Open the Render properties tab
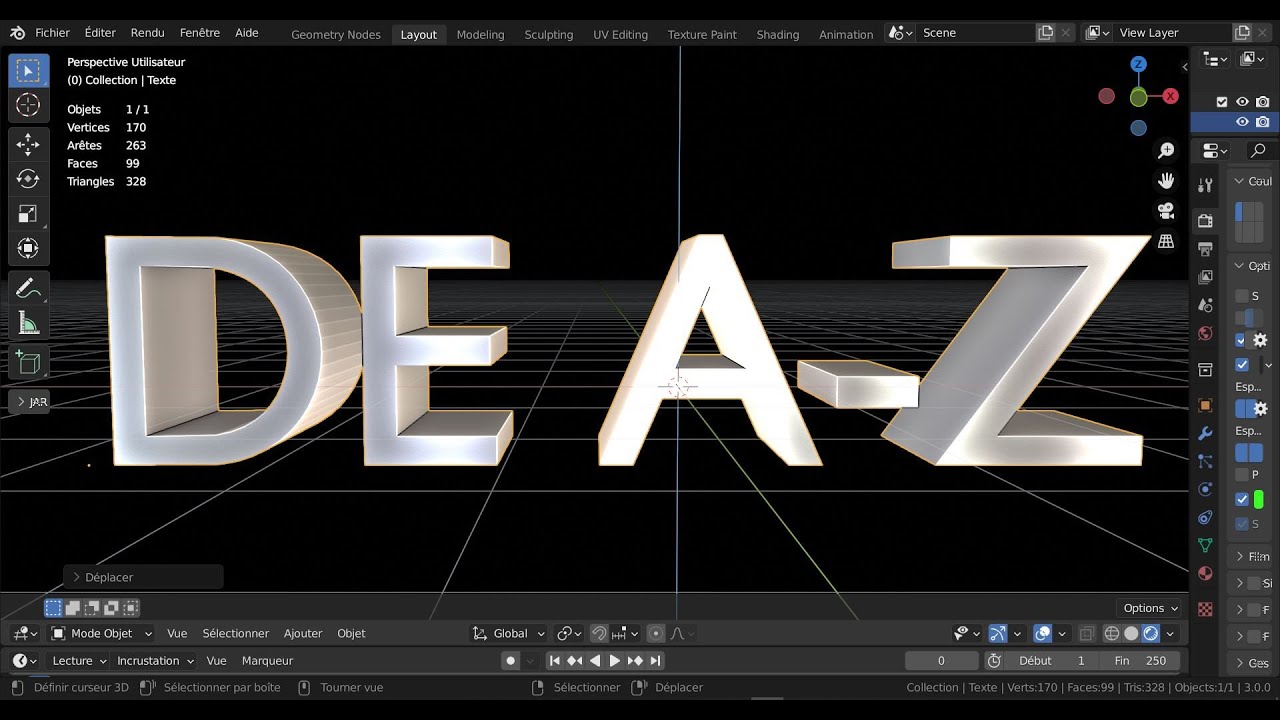The height and width of the screenshot is (720, 1280). coord(1205,221)
